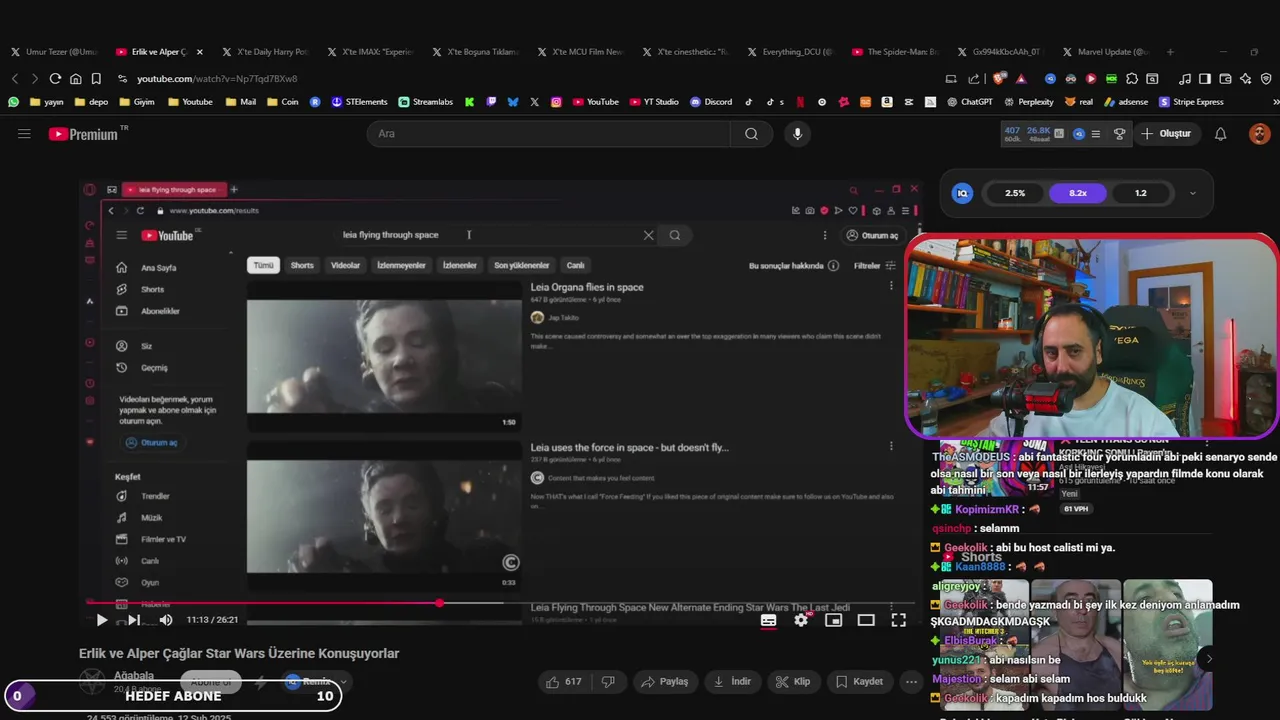Viewport: 1280px width, 720px height.
Task: Toggle theater mode
Action: pos(866,620)
